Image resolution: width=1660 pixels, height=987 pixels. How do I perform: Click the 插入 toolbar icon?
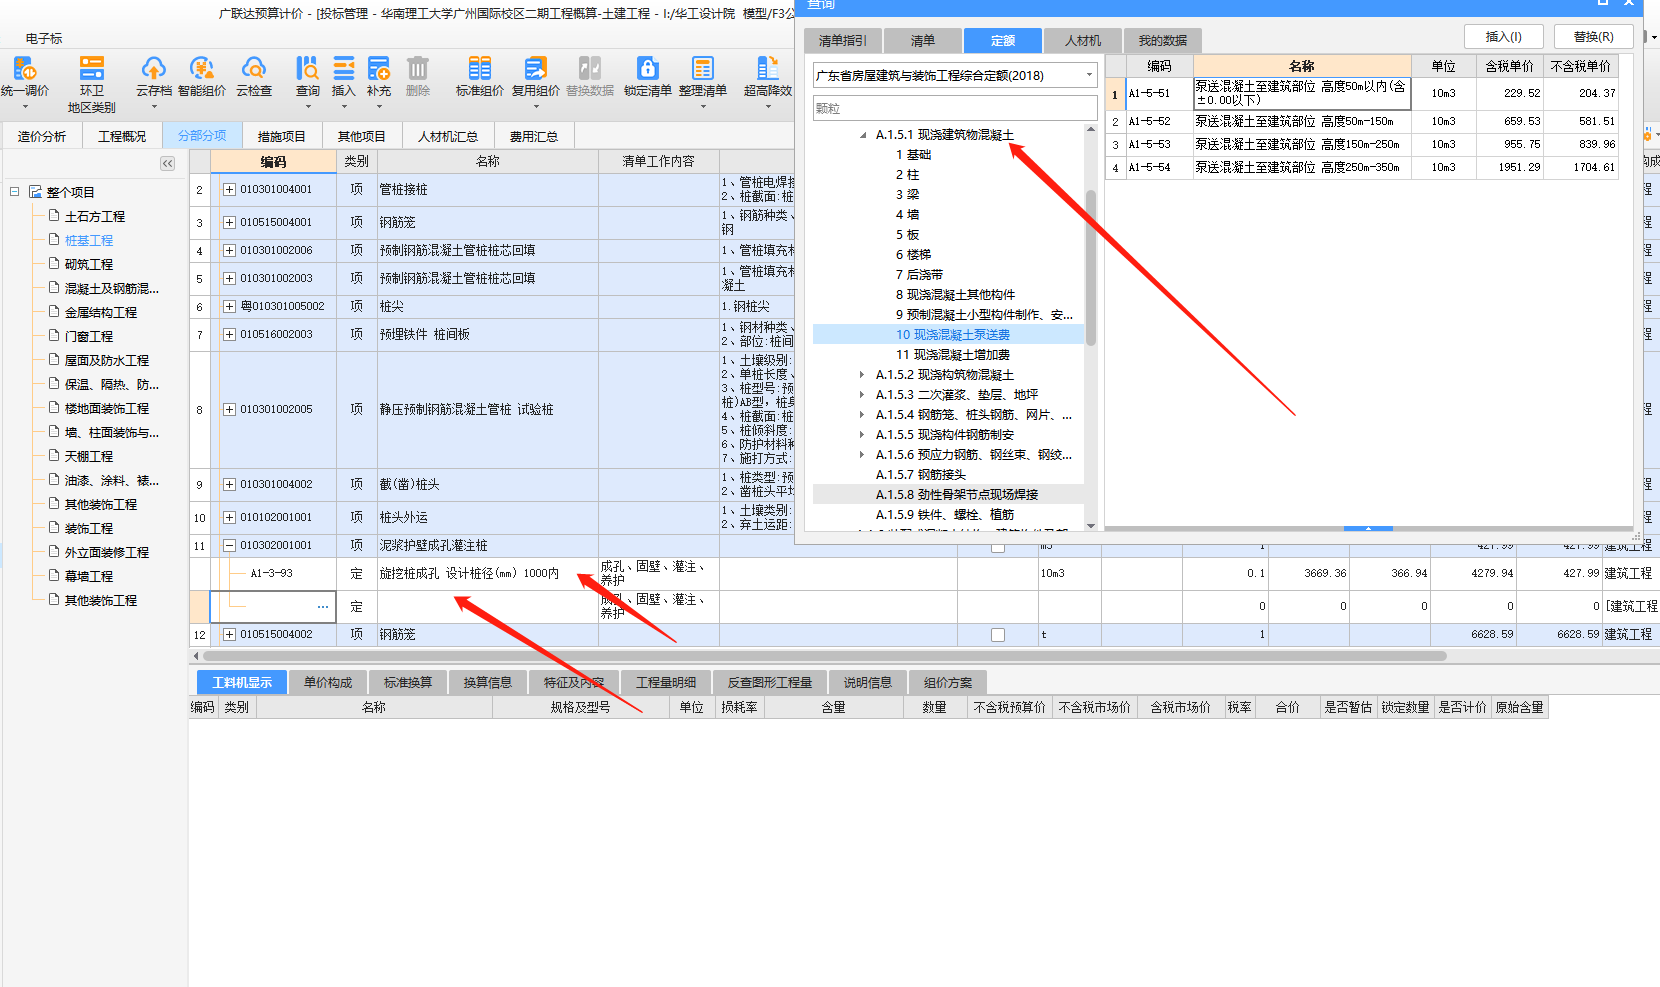pyautogui.click(x=343, y=69)
